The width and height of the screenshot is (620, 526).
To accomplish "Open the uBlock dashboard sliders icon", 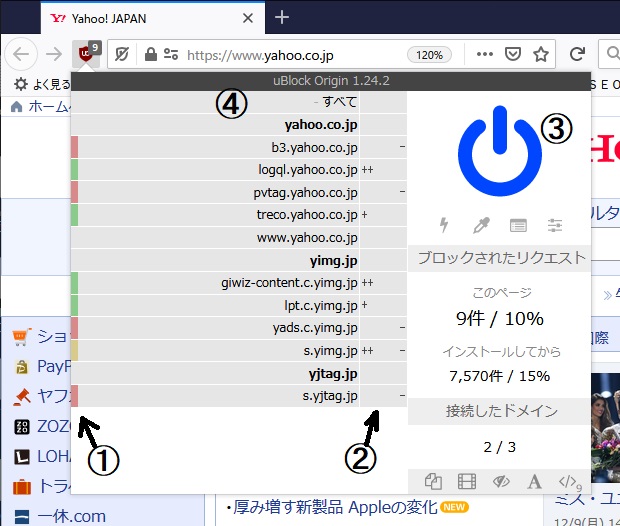I will 555,225.
